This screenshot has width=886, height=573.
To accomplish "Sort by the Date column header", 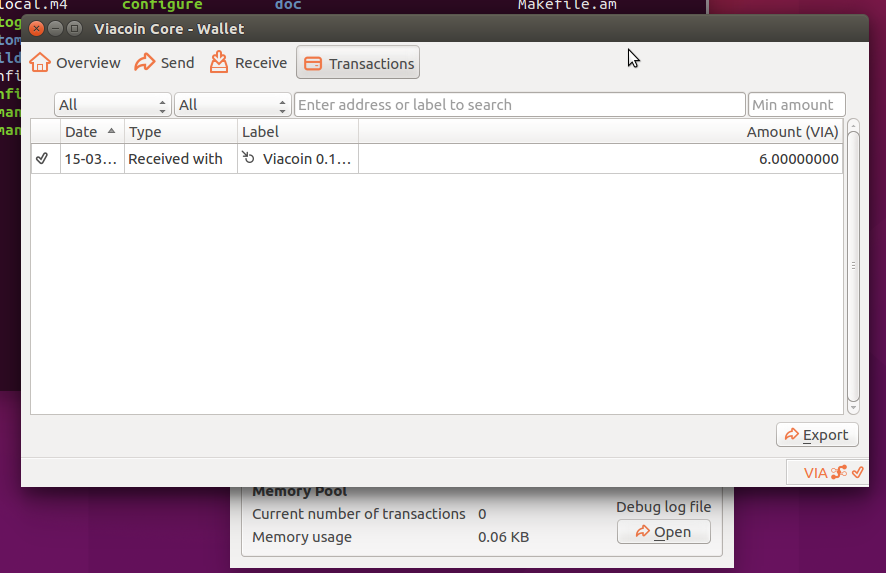I will click(x=92, y=132).
